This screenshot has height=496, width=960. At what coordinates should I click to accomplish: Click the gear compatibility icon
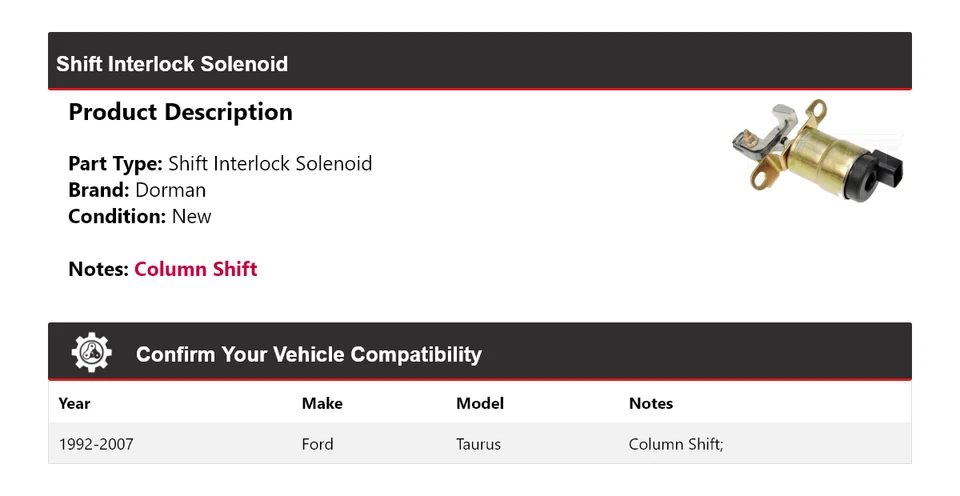[92, 353]
